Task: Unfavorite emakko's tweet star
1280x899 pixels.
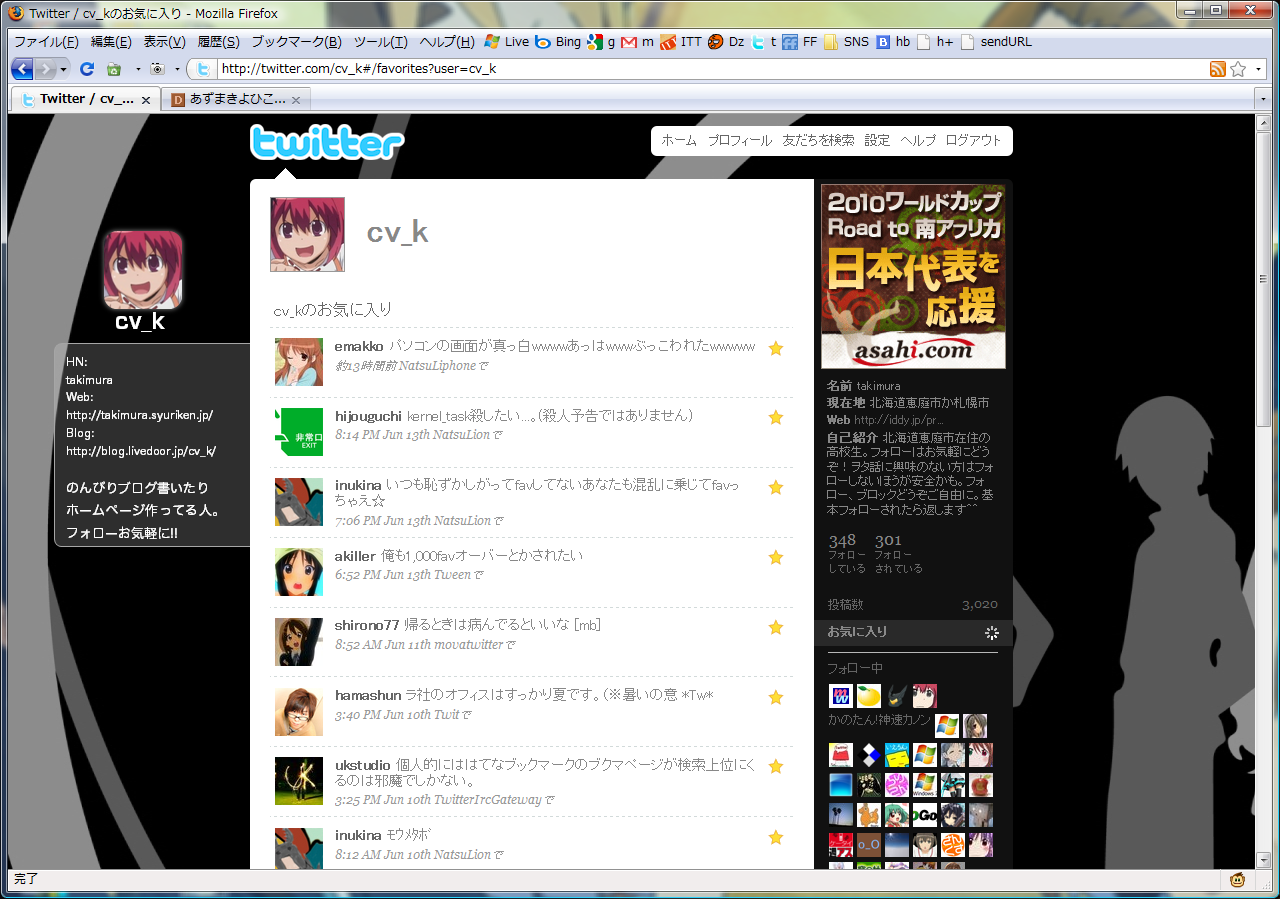Action: tap(775, 348)
